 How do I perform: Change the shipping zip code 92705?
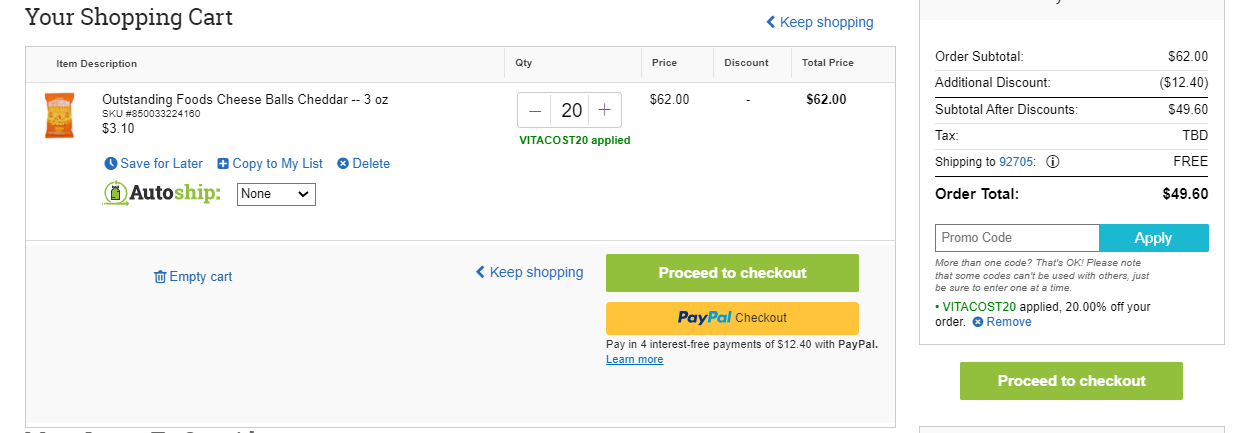[1017, 162]
